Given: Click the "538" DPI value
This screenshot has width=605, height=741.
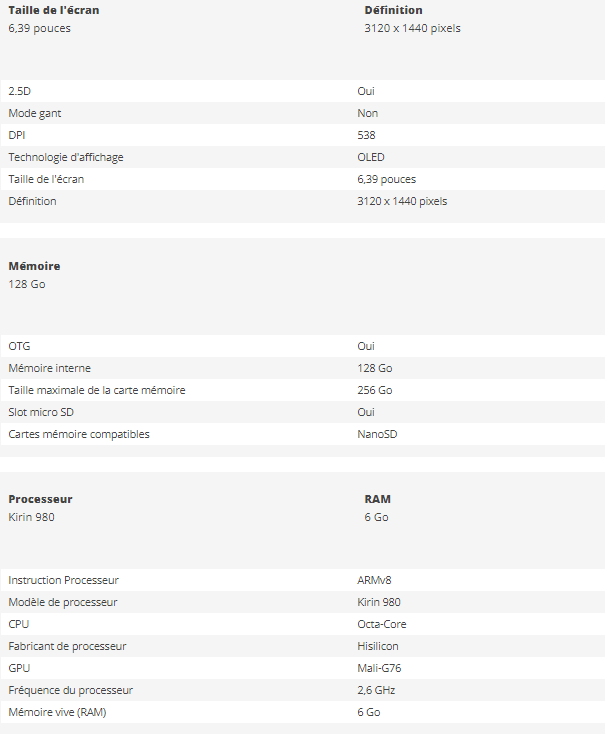Looking at the screenshot, I should [366, 135].
